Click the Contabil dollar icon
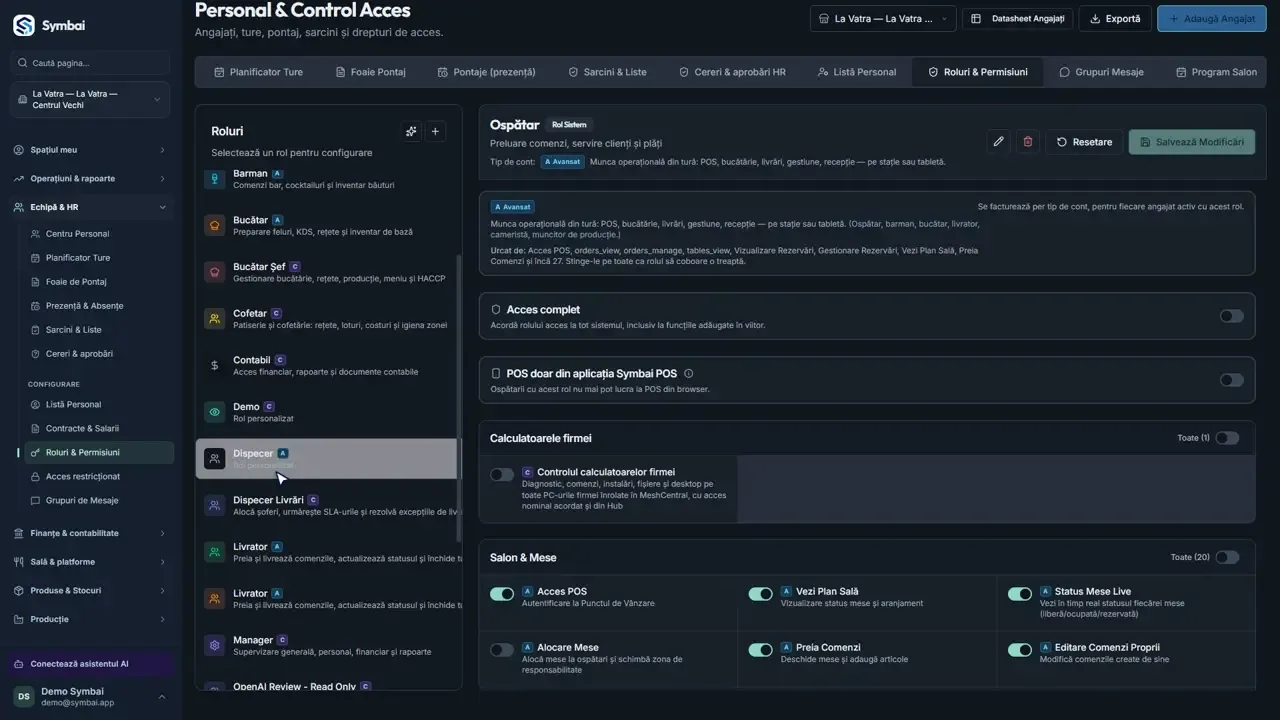Viewport: 1280px width, 720px height. tap(214, 366)
